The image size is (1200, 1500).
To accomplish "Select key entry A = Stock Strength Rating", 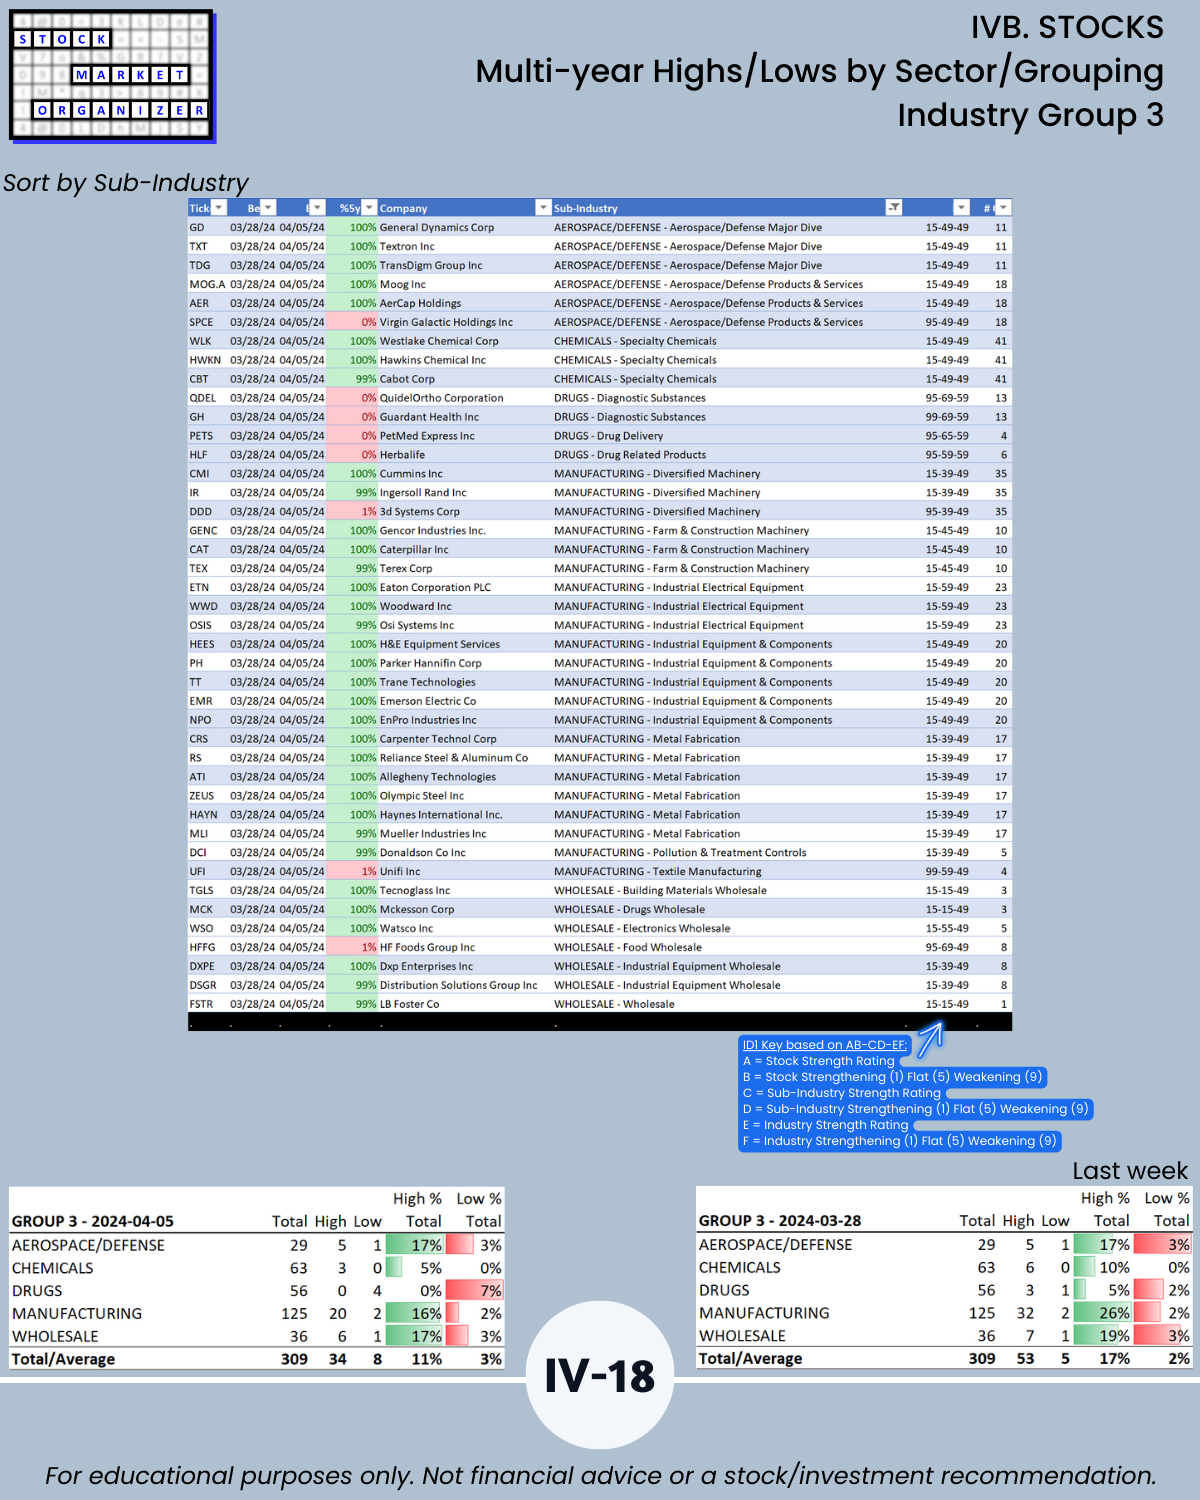I will pyautogui.click(x=819, y=1061).
